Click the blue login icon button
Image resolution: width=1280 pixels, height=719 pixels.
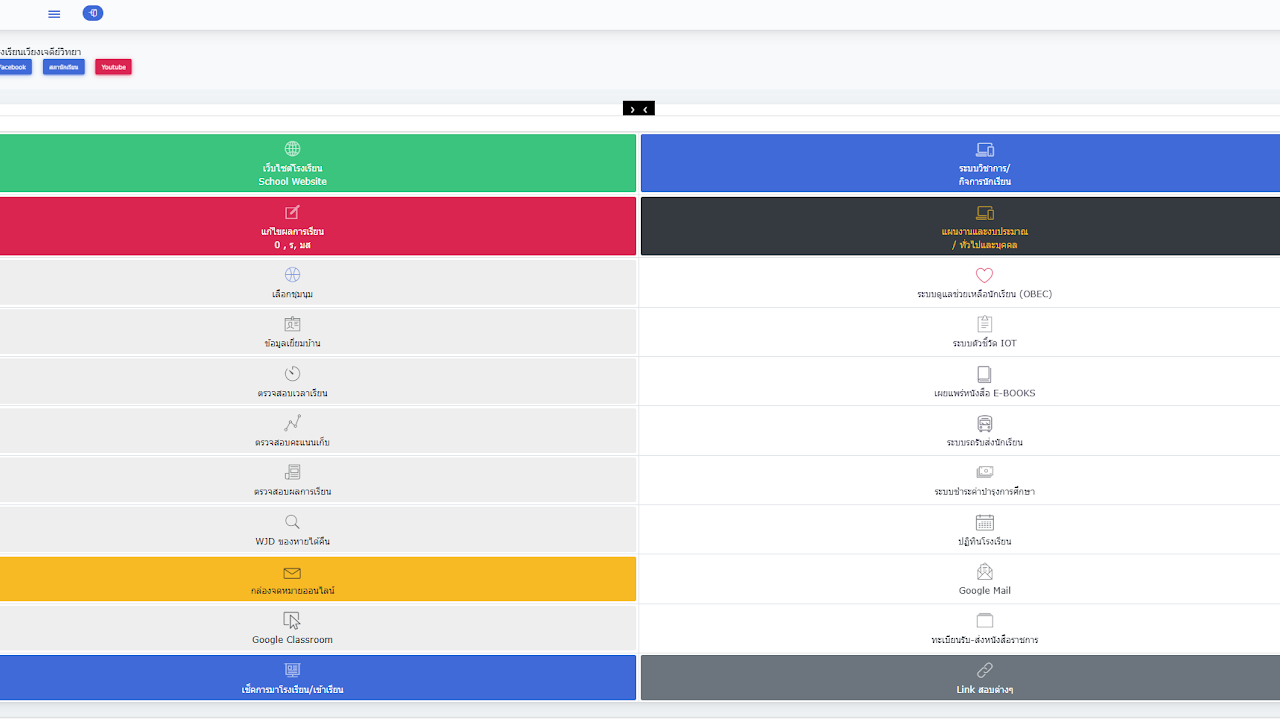point(93,14)
